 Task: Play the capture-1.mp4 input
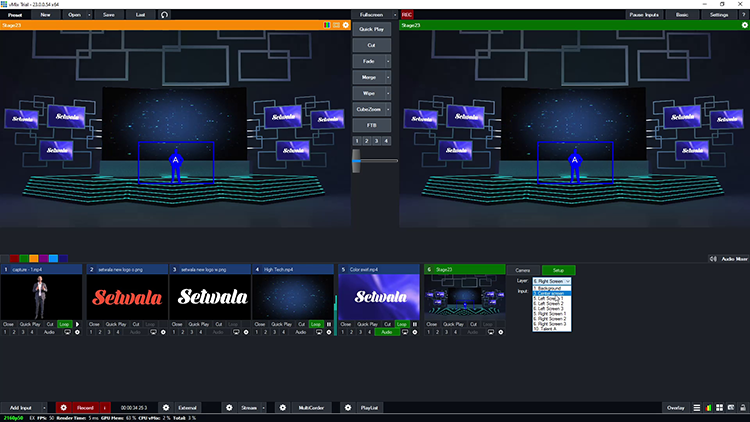(x=78, y=324)
